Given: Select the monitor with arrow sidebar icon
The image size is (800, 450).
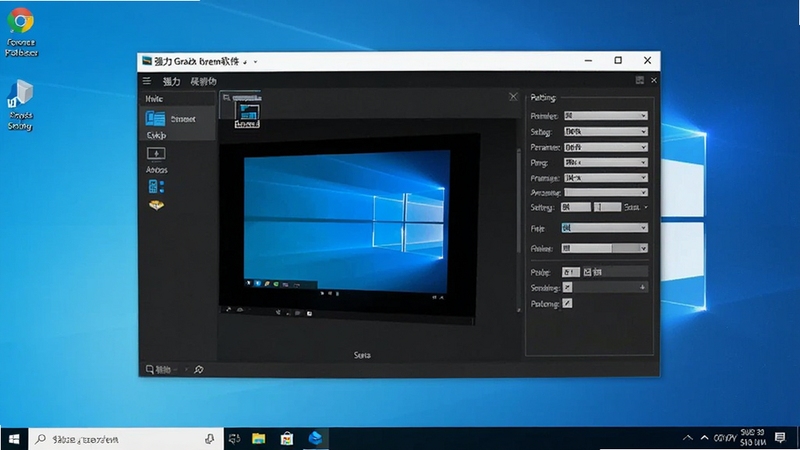Looking at the screenshot, I should click(156, 154).
